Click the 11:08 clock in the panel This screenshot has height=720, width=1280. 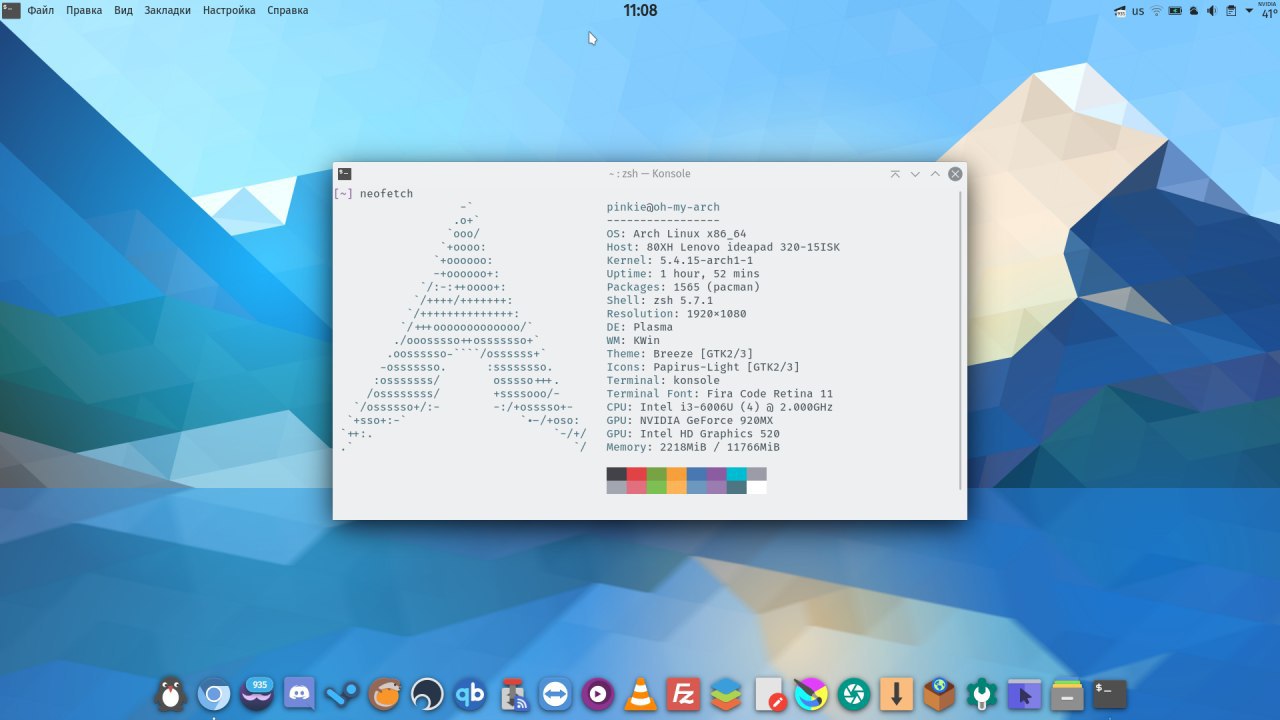640,10
